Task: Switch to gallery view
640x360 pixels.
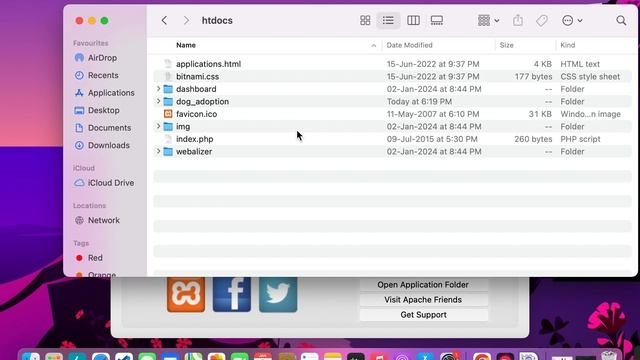Action: tap(437, 20)
